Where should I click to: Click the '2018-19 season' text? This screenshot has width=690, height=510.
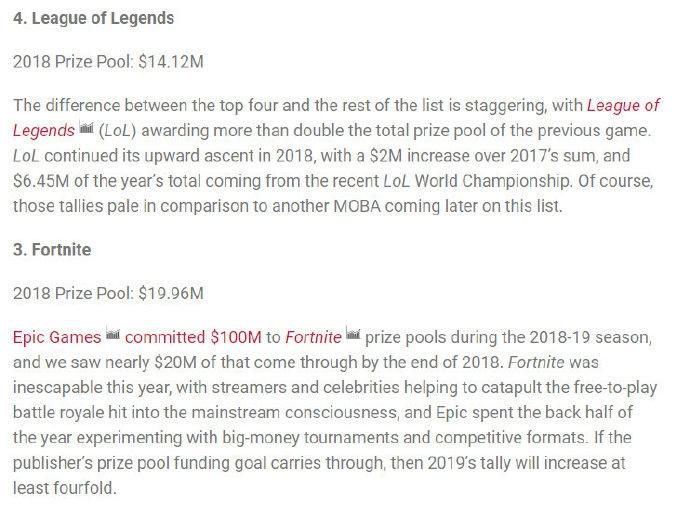tap(590, 338)
